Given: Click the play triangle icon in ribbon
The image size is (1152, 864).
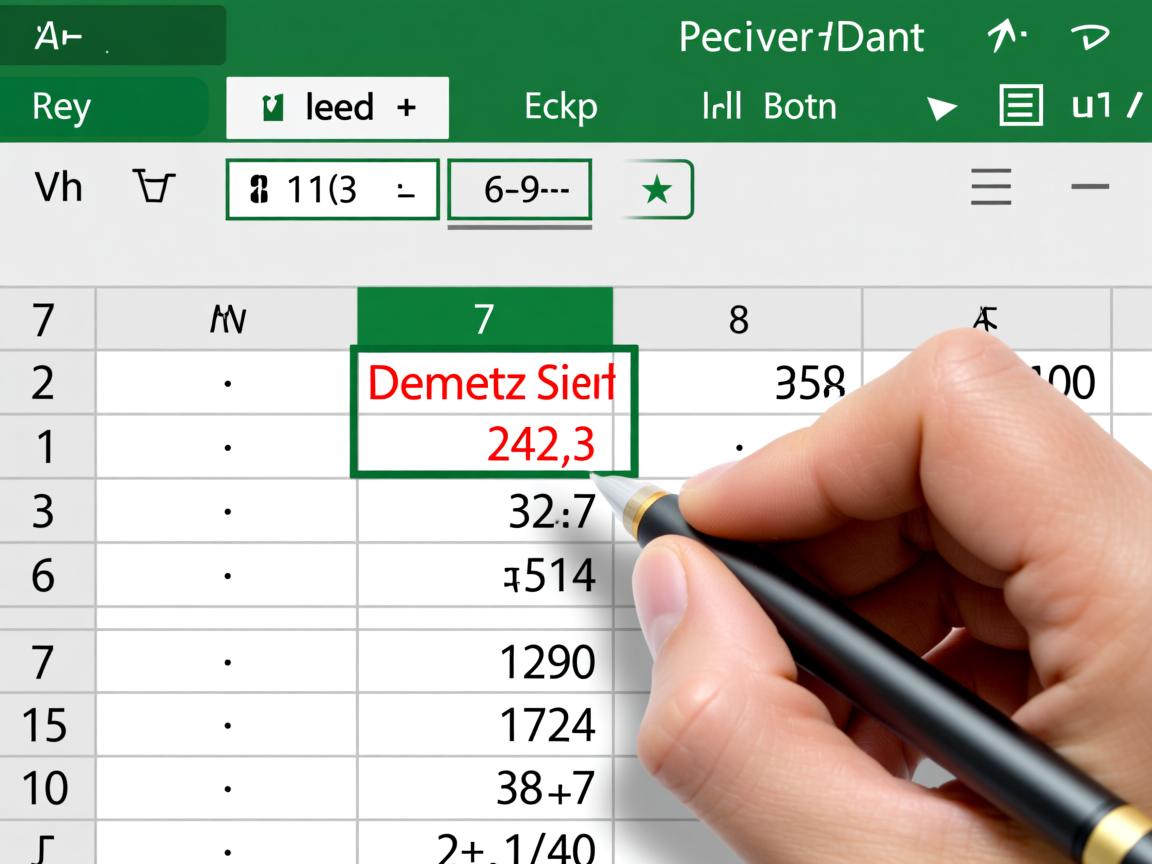Looking at the screenshot, I should coord(941,107).
